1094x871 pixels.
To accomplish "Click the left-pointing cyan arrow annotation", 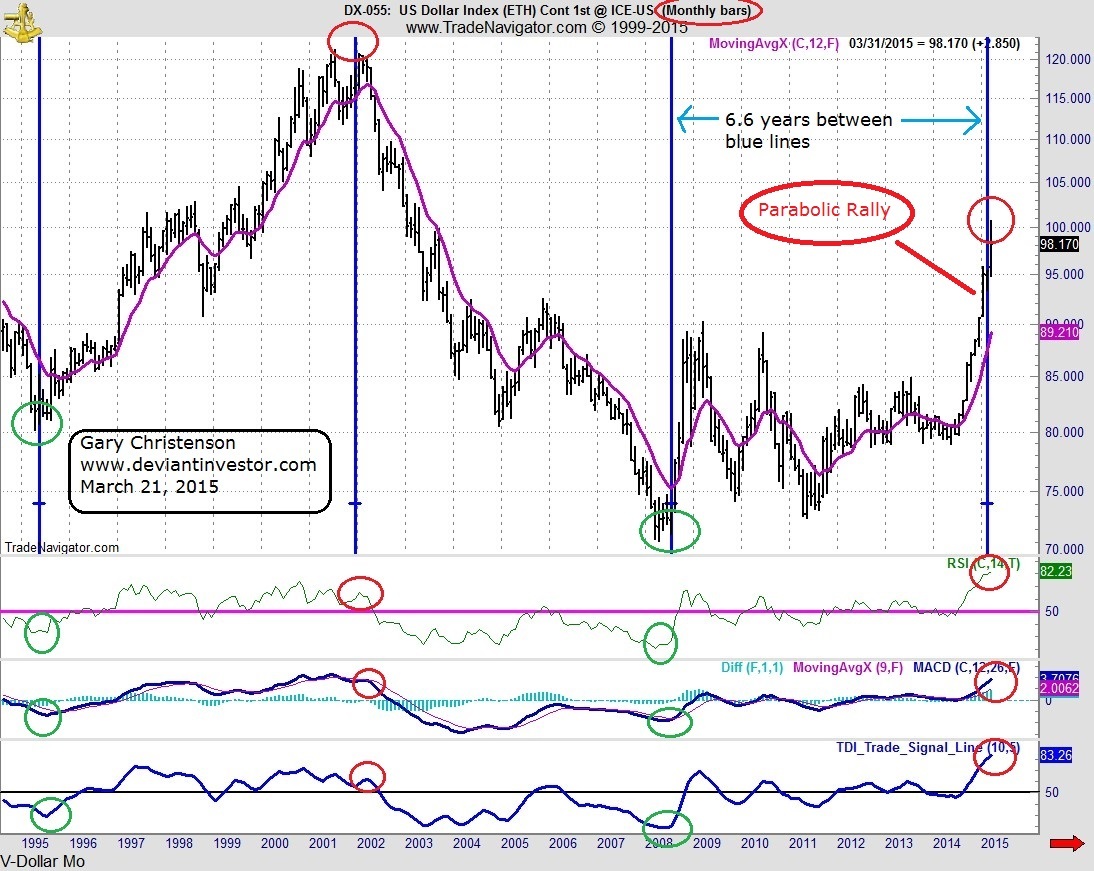I will pos(698,119).
